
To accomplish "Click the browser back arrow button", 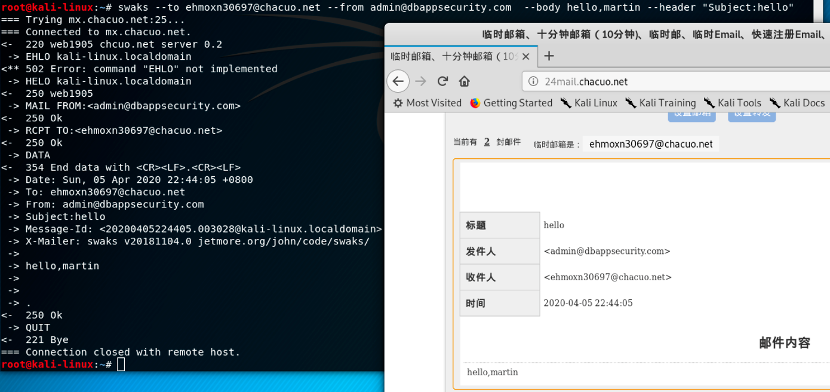I will pyautogui.click(x=399, y=81).
